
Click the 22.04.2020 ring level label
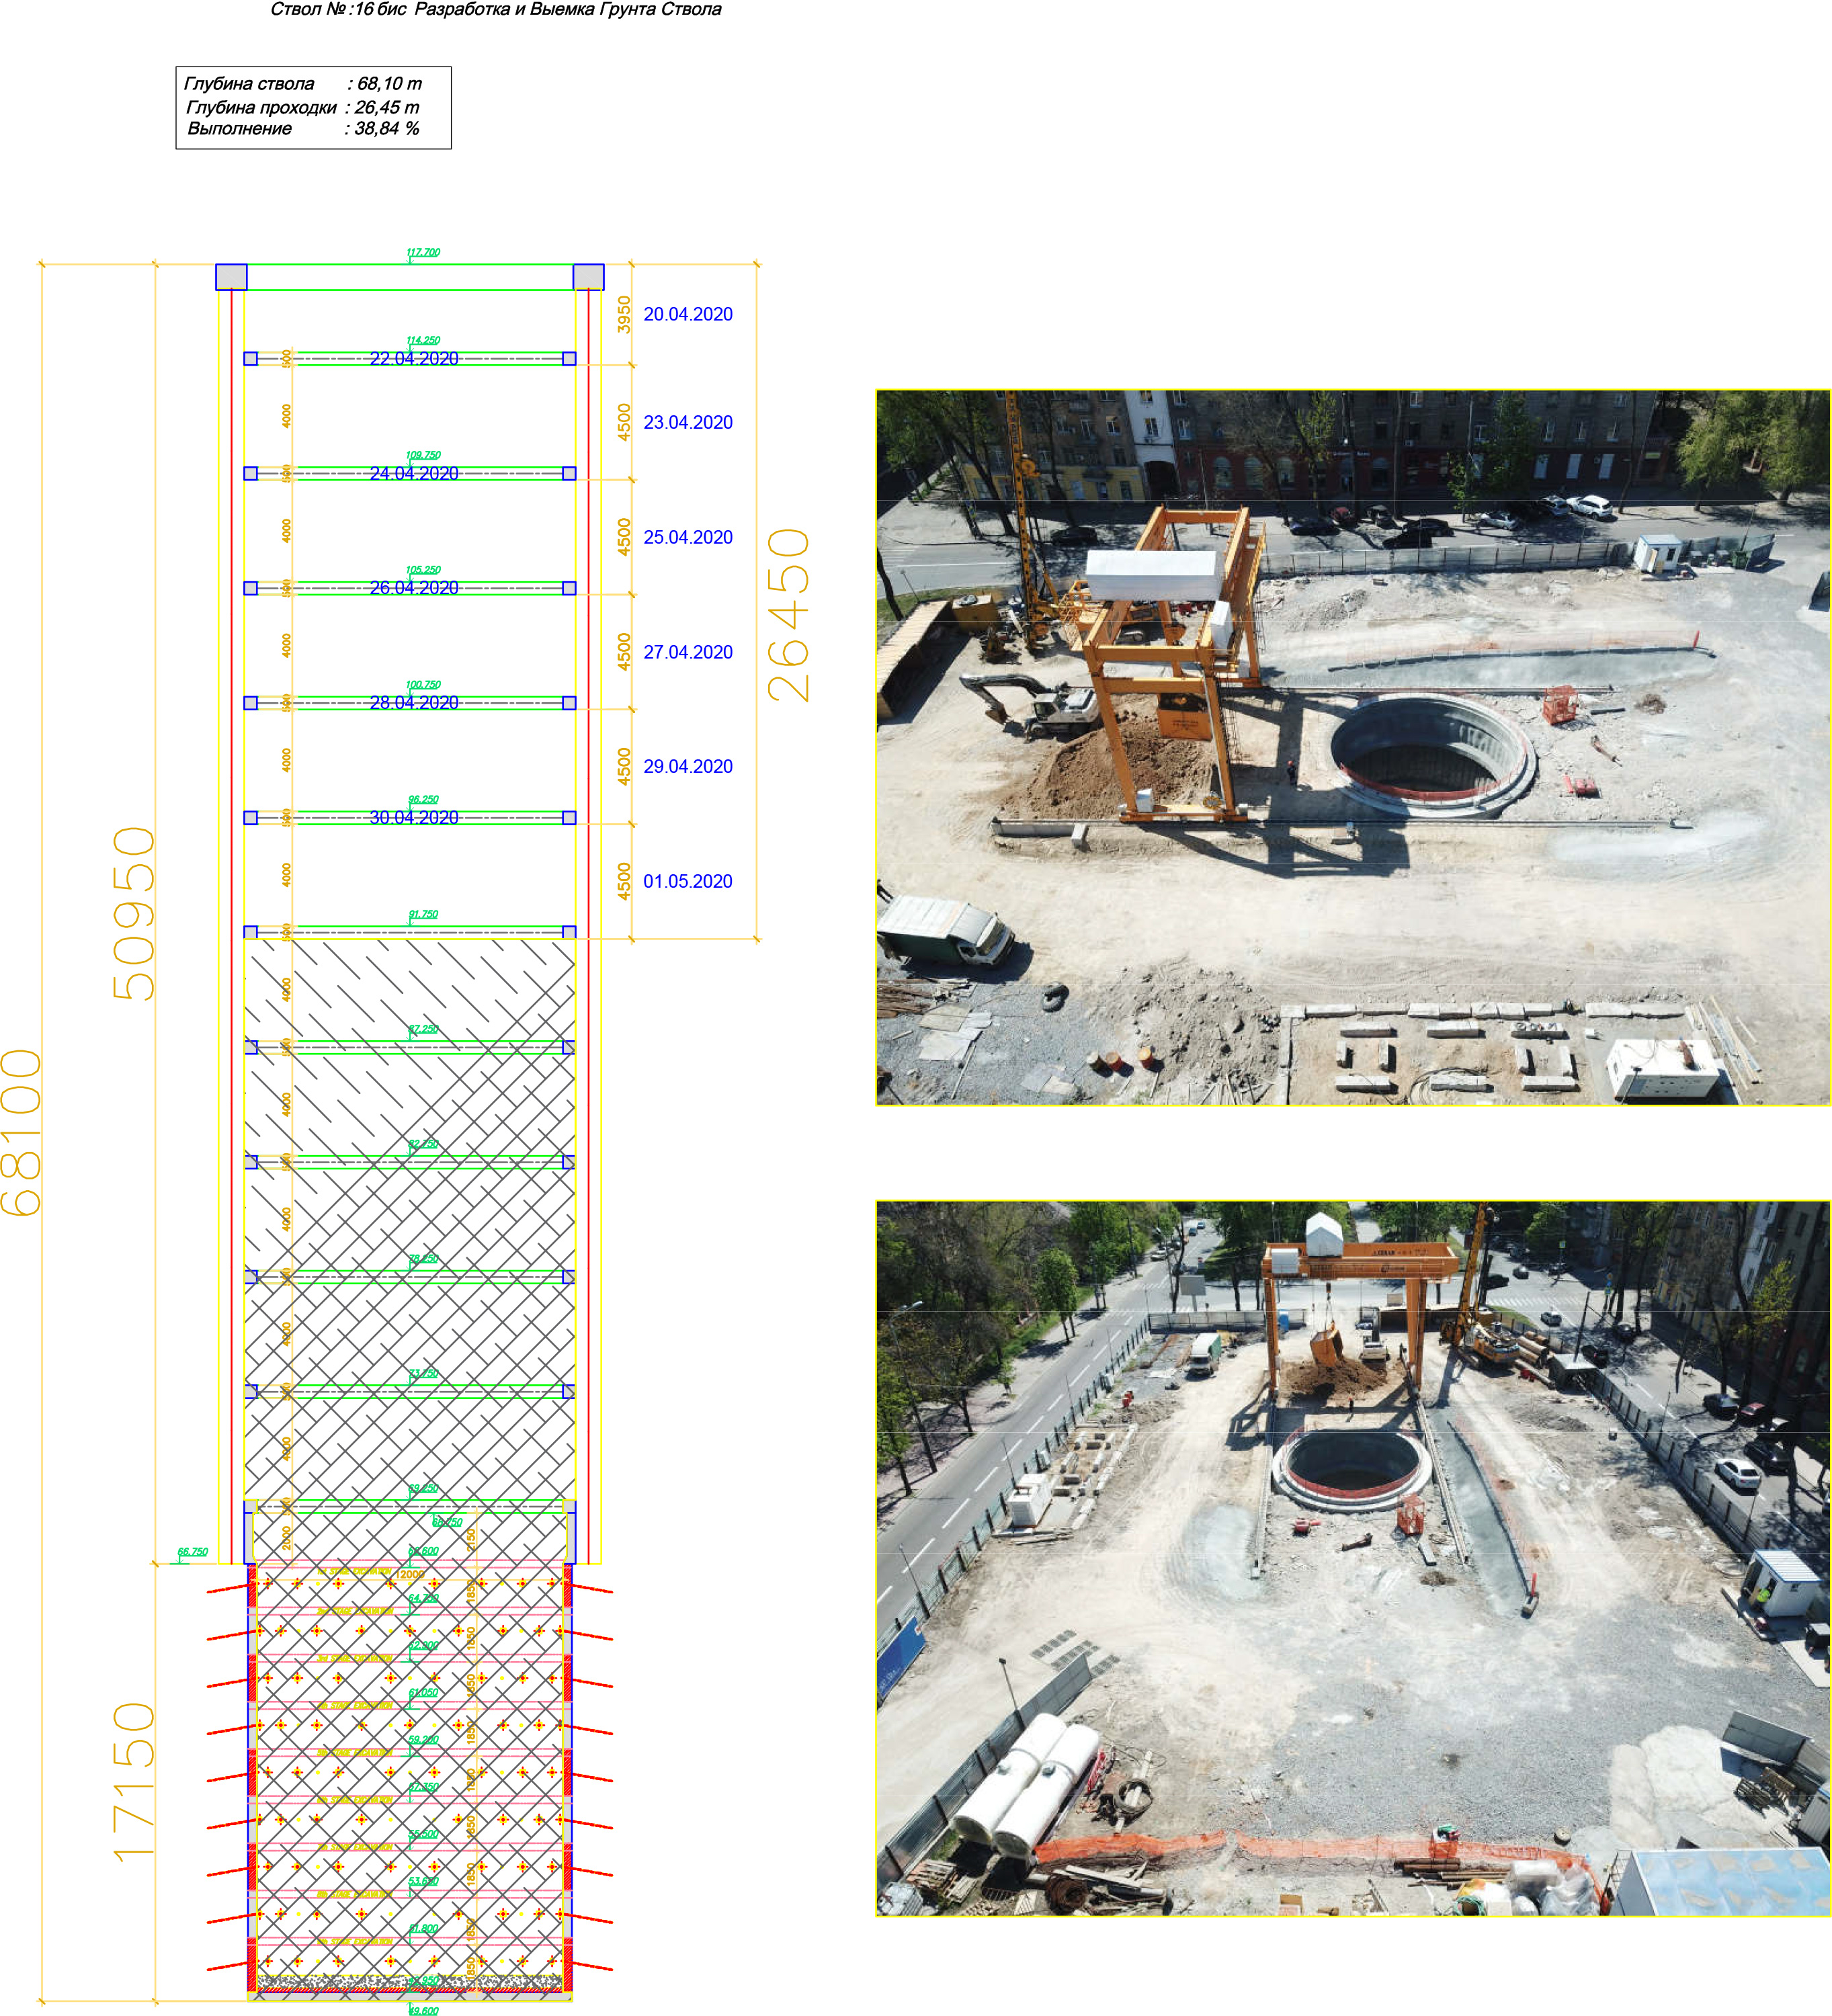(414, 358)
